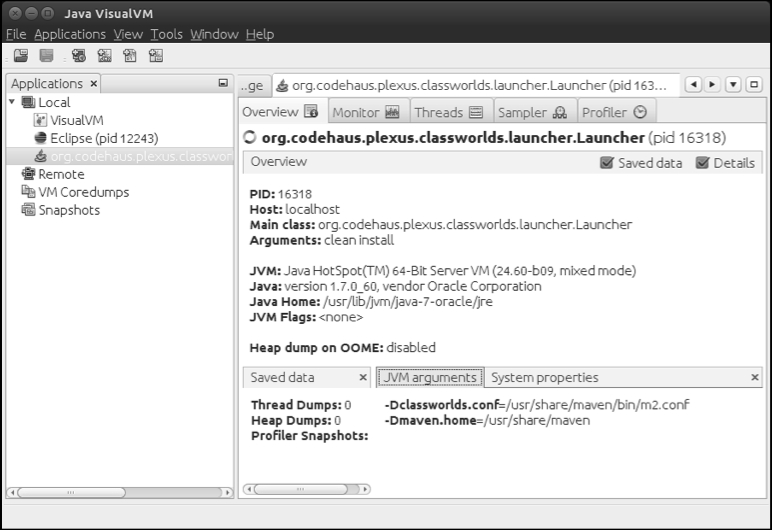Click the 'Arguments: clean install' text
The image size is (772, 530).
322,240
